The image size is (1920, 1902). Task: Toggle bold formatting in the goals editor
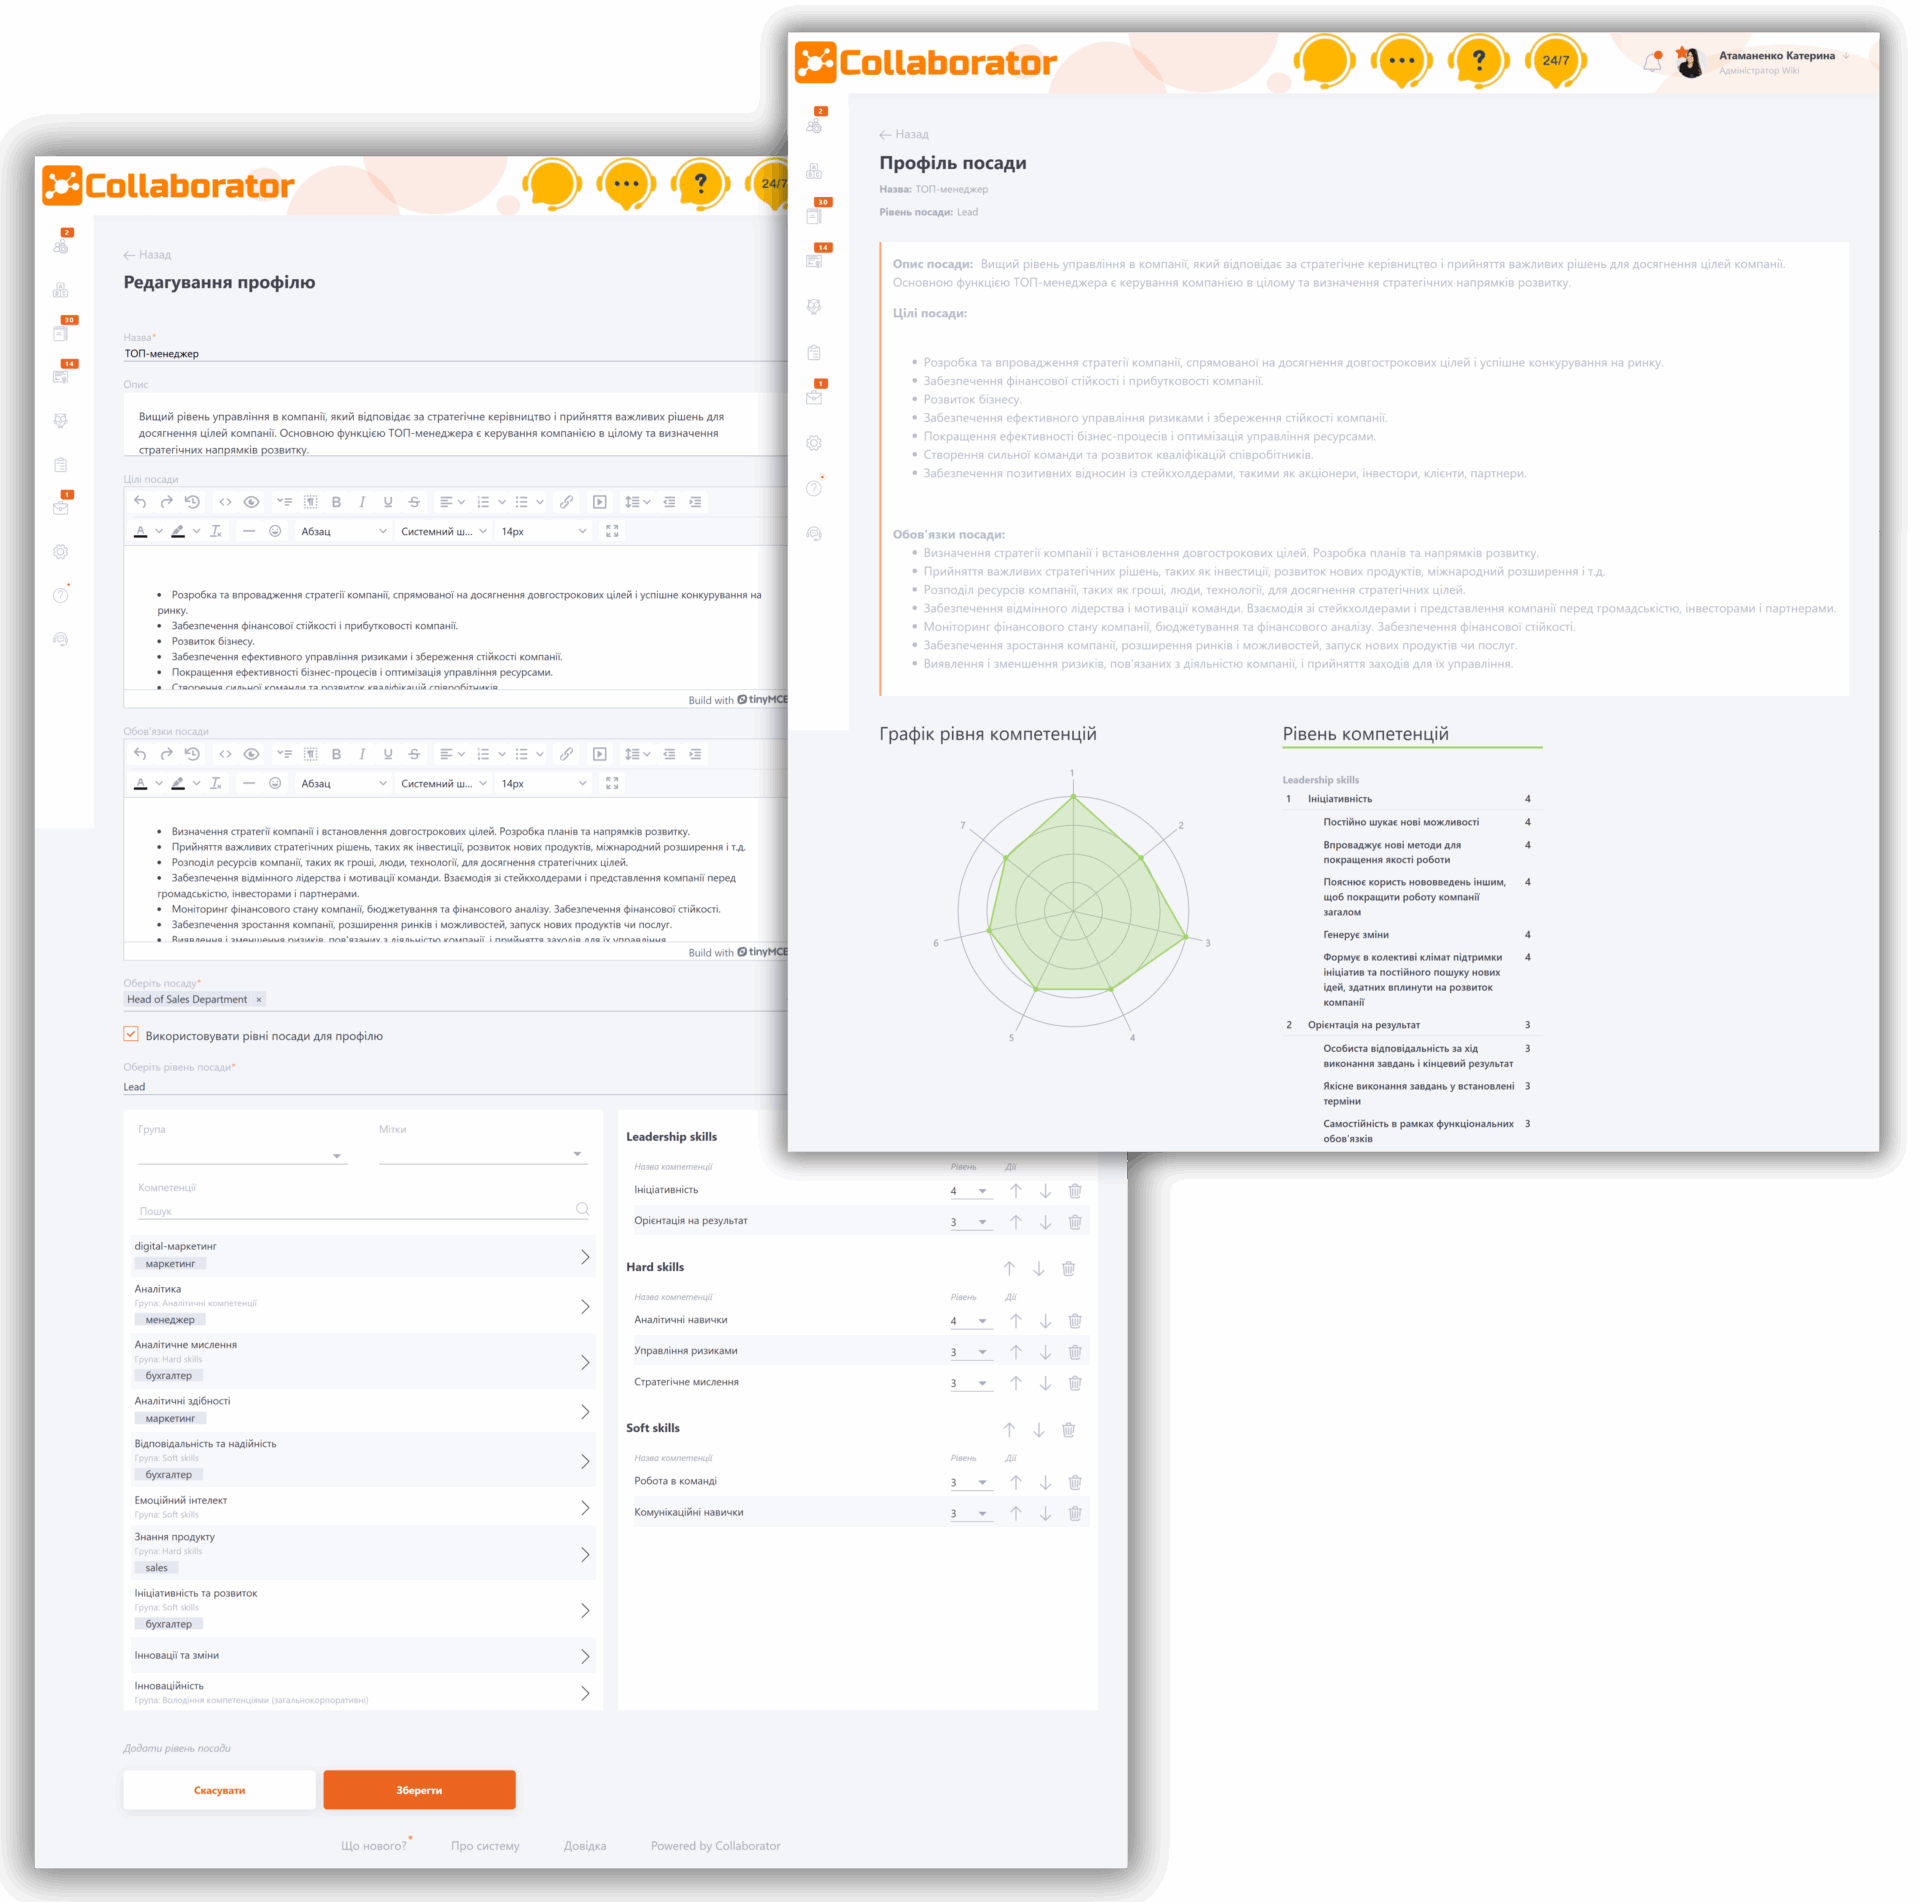337,502
